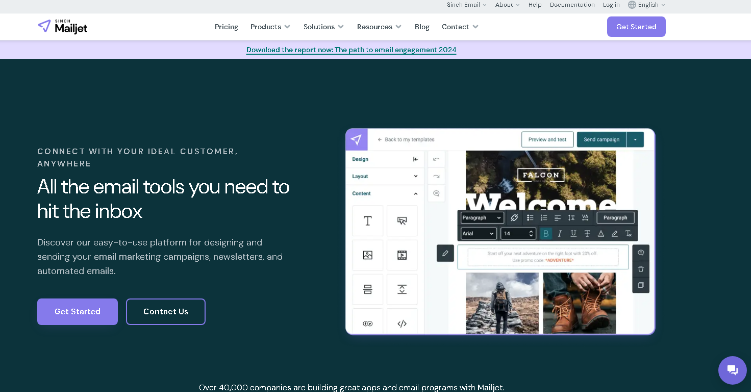Open the email engagement 2024 report link
Screen dimensions: 751x392
pos(351,50)
